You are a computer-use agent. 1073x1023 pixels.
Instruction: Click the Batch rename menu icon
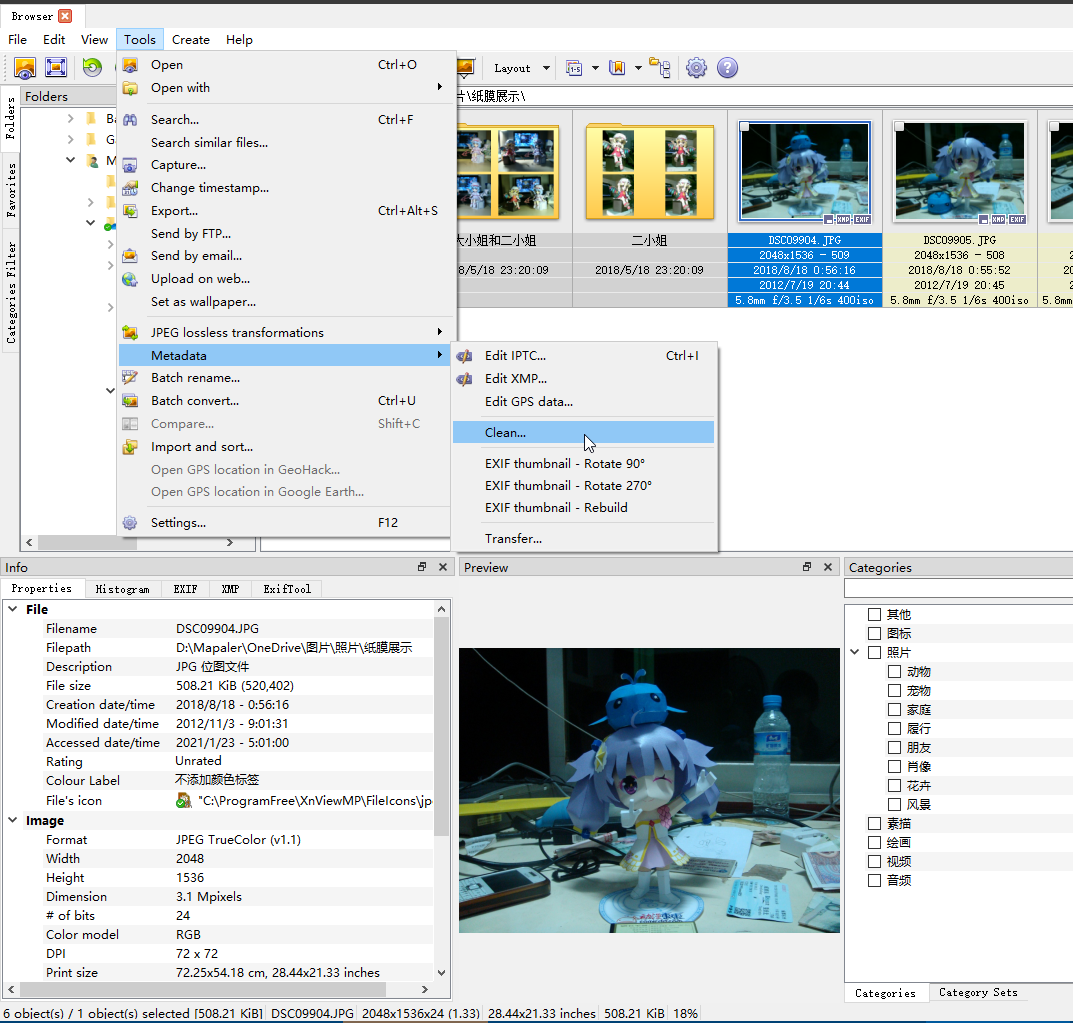pos(130,378)
